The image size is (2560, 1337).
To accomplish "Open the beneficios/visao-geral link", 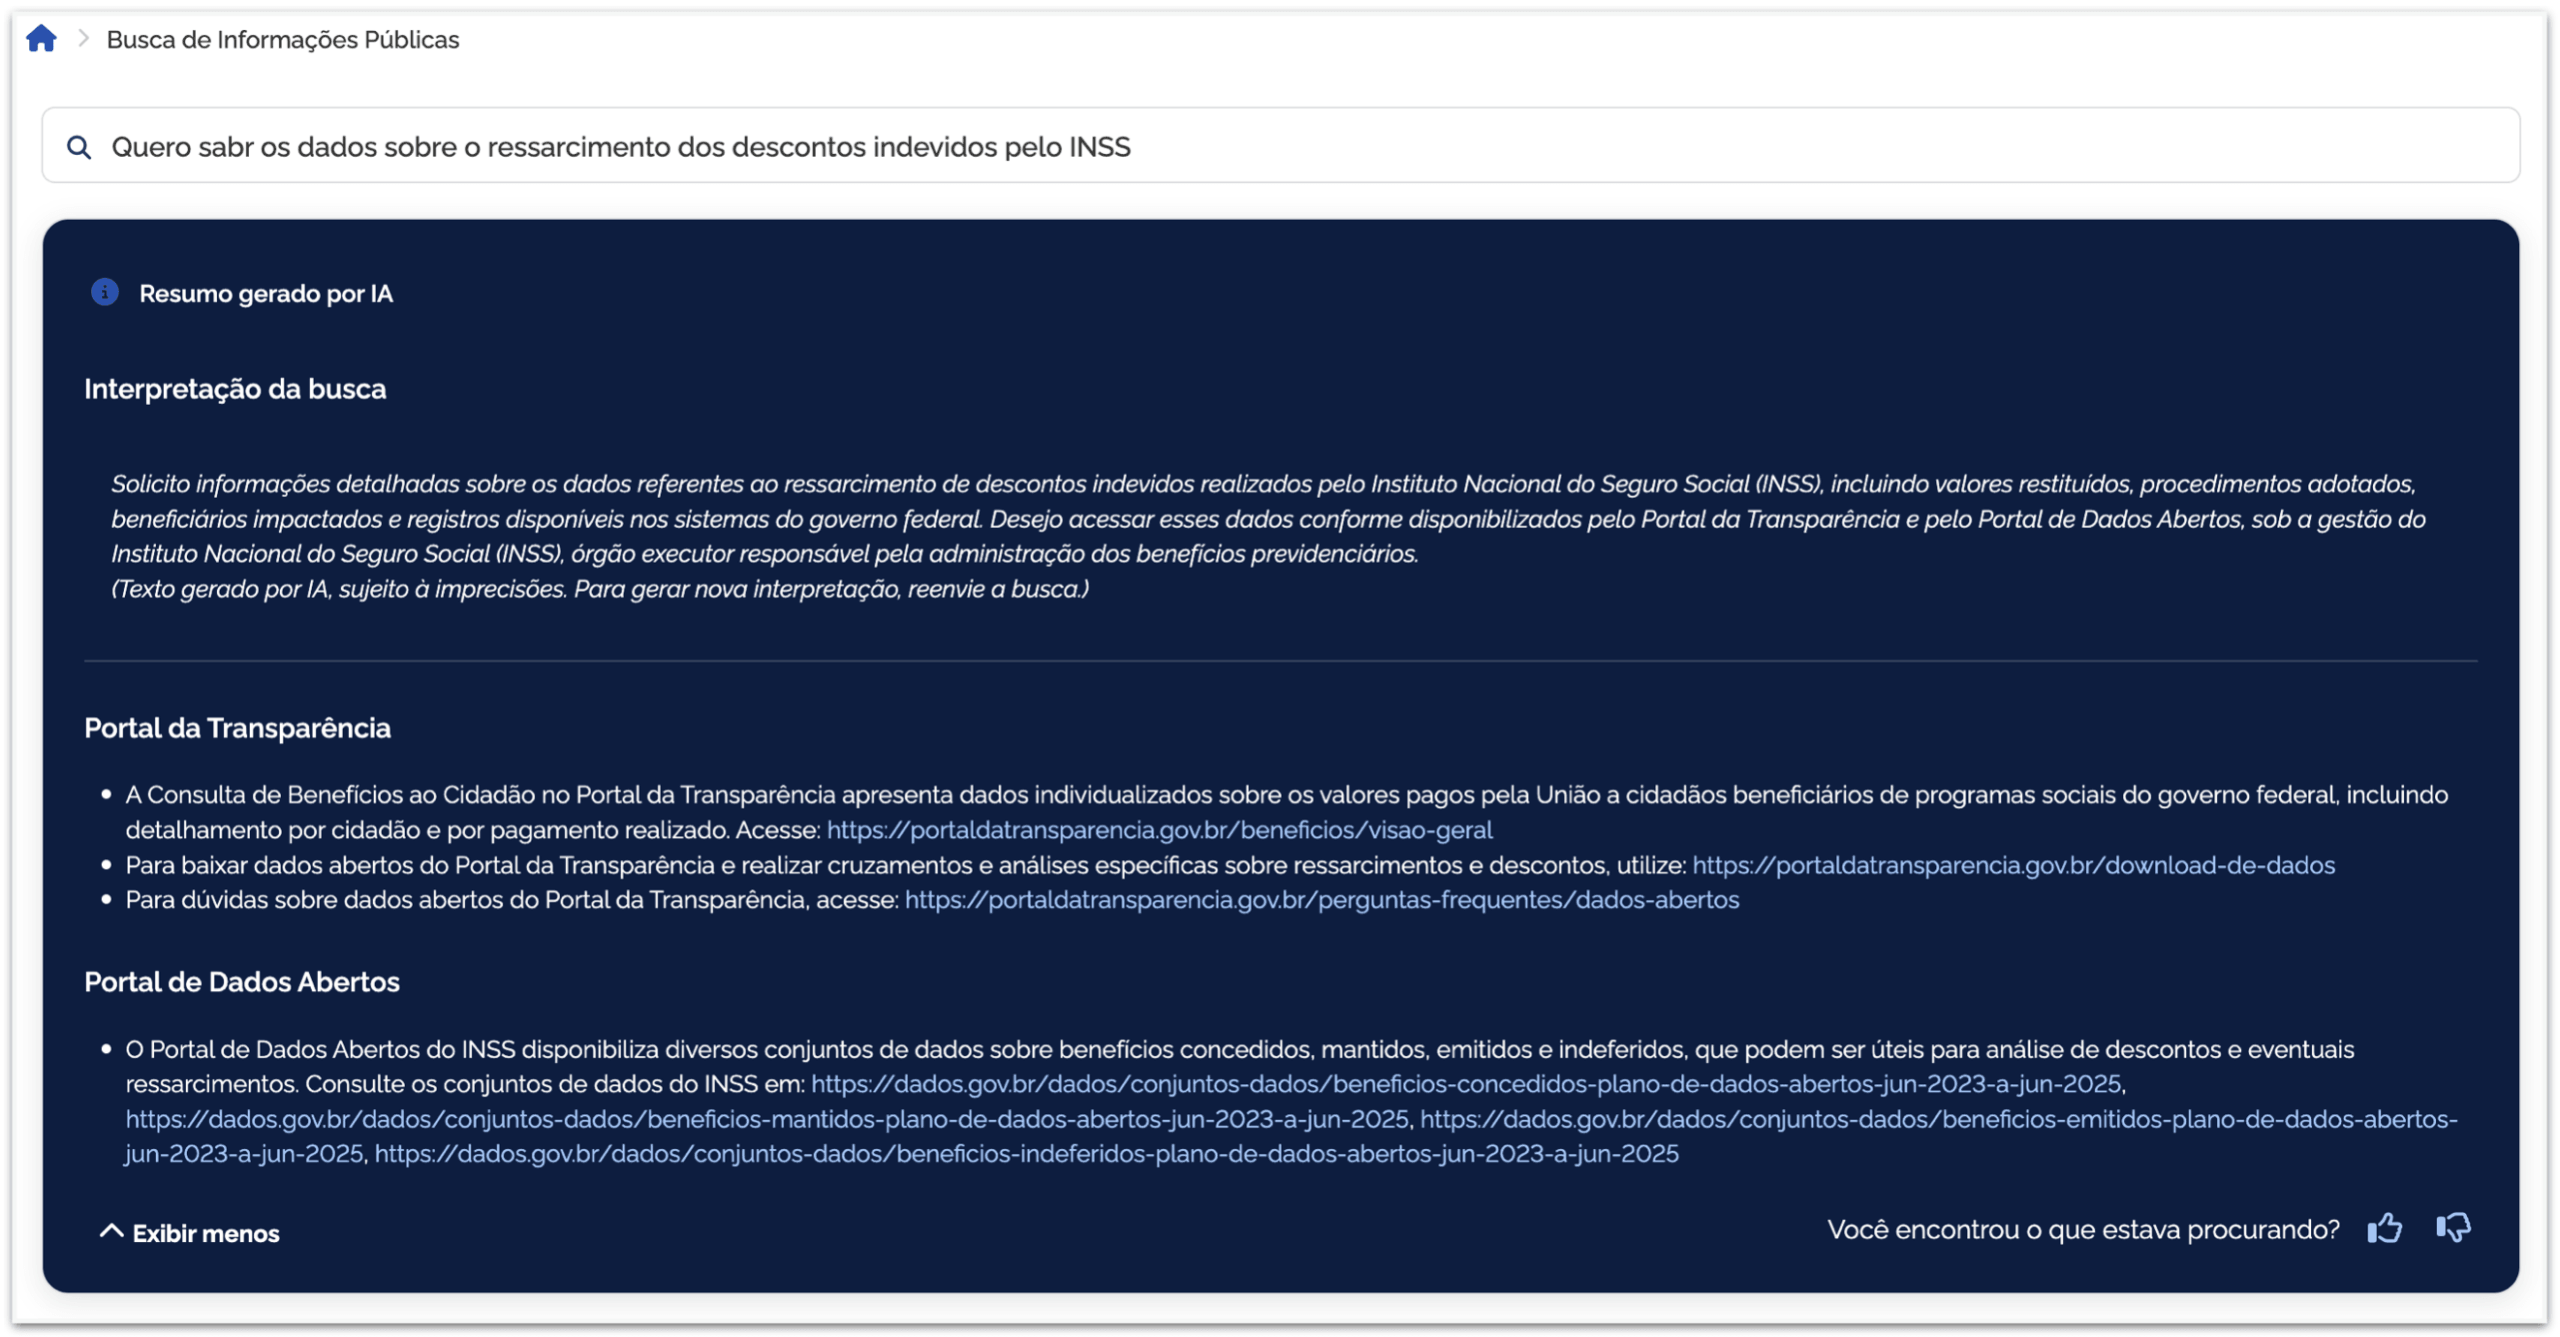I will (1159, 830).
